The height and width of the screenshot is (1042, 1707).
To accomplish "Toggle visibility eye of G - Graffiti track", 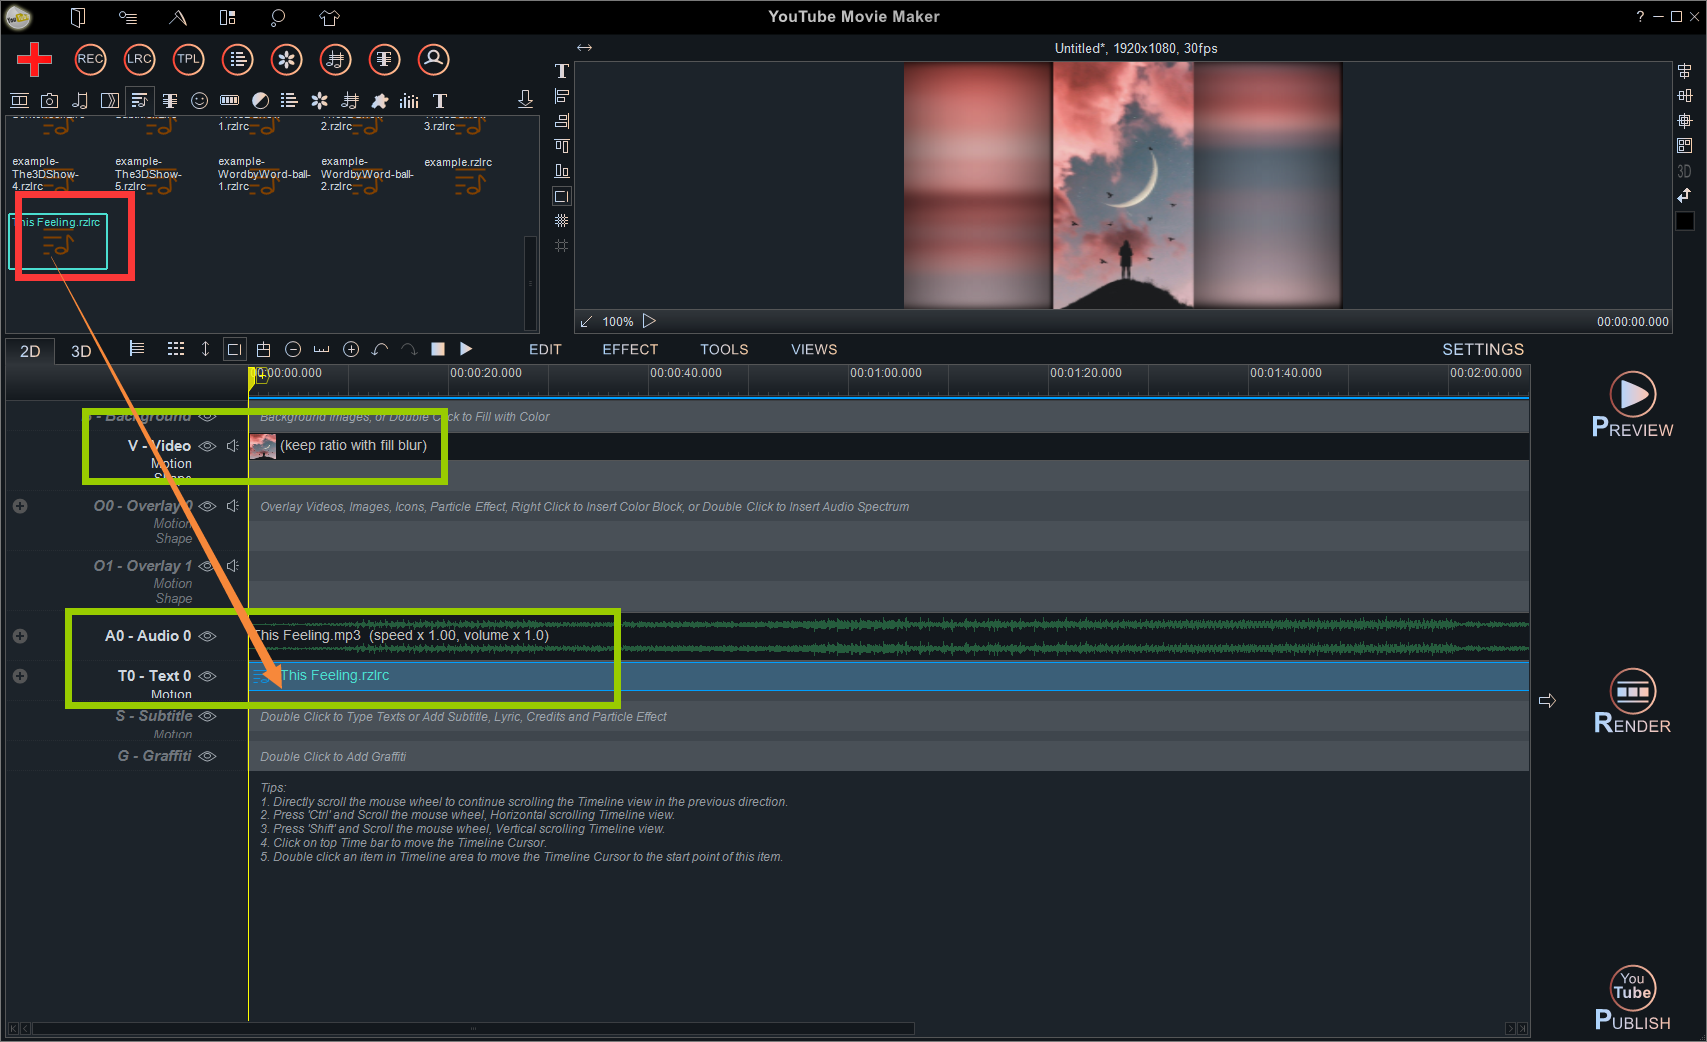I will [x=207, y=756].
